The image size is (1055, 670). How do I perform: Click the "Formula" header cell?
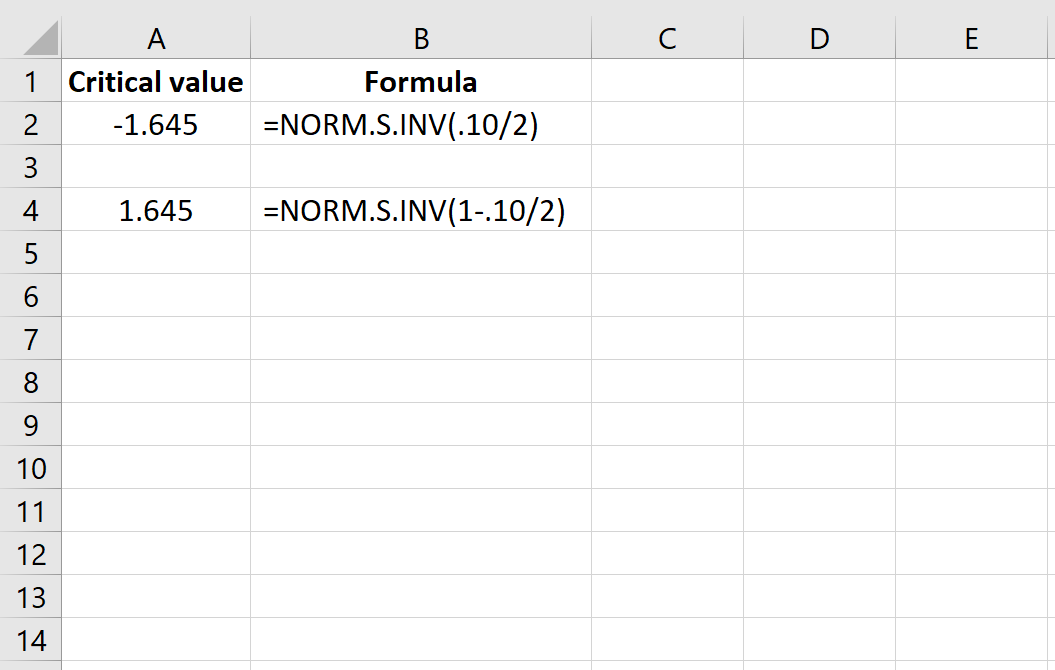421,82
